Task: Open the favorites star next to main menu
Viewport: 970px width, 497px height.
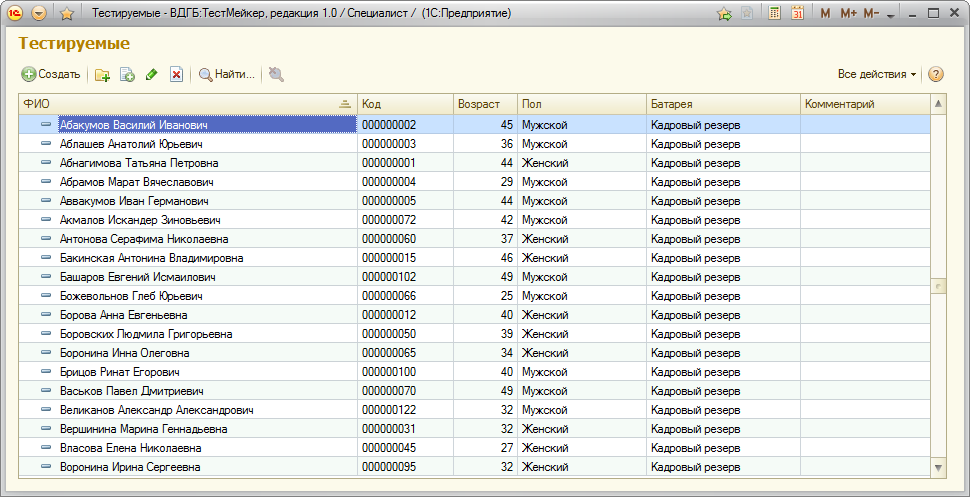Action: click(x=66, y=14)
